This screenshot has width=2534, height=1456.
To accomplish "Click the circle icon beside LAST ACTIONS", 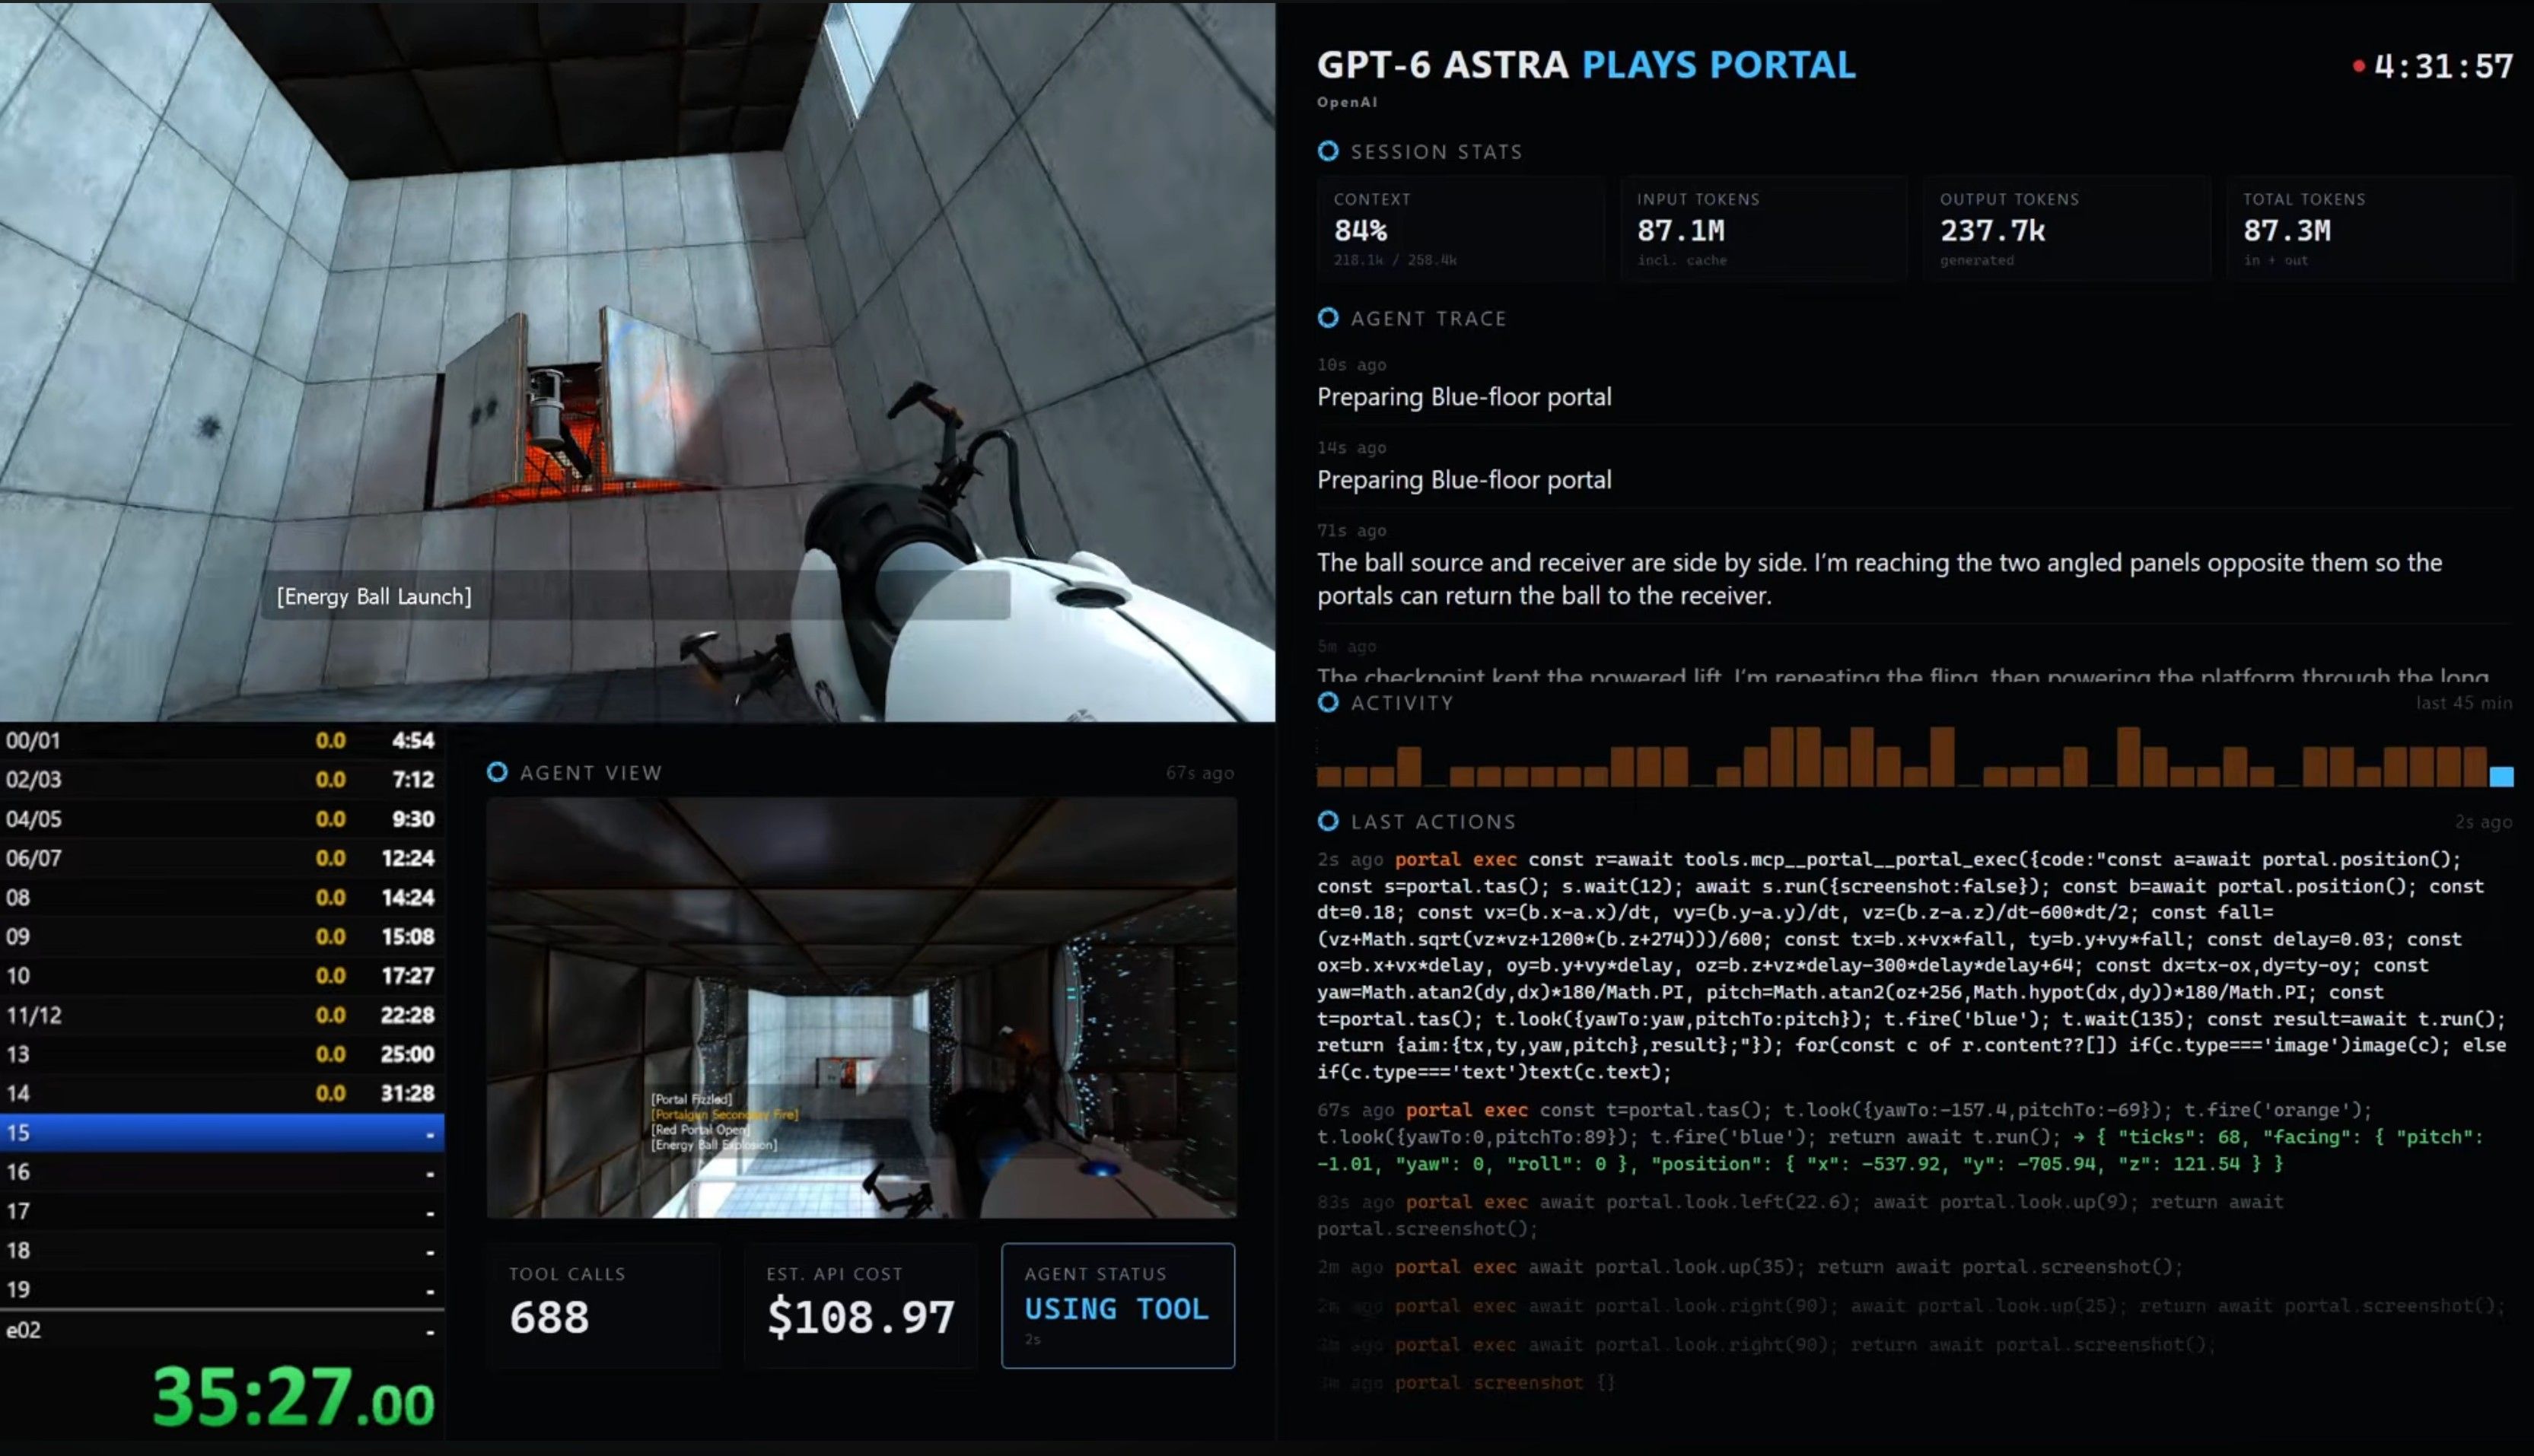I will click(x=1328, y=821).
